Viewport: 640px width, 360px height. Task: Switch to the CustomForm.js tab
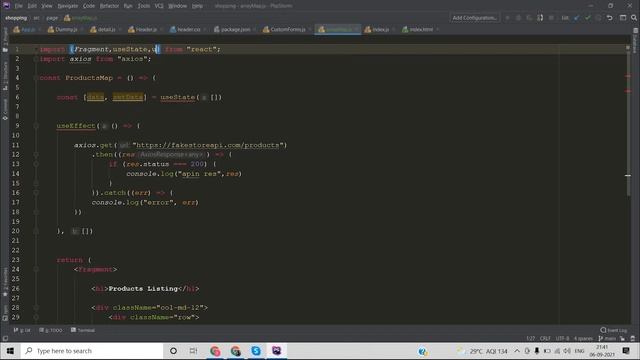point(287,29)
